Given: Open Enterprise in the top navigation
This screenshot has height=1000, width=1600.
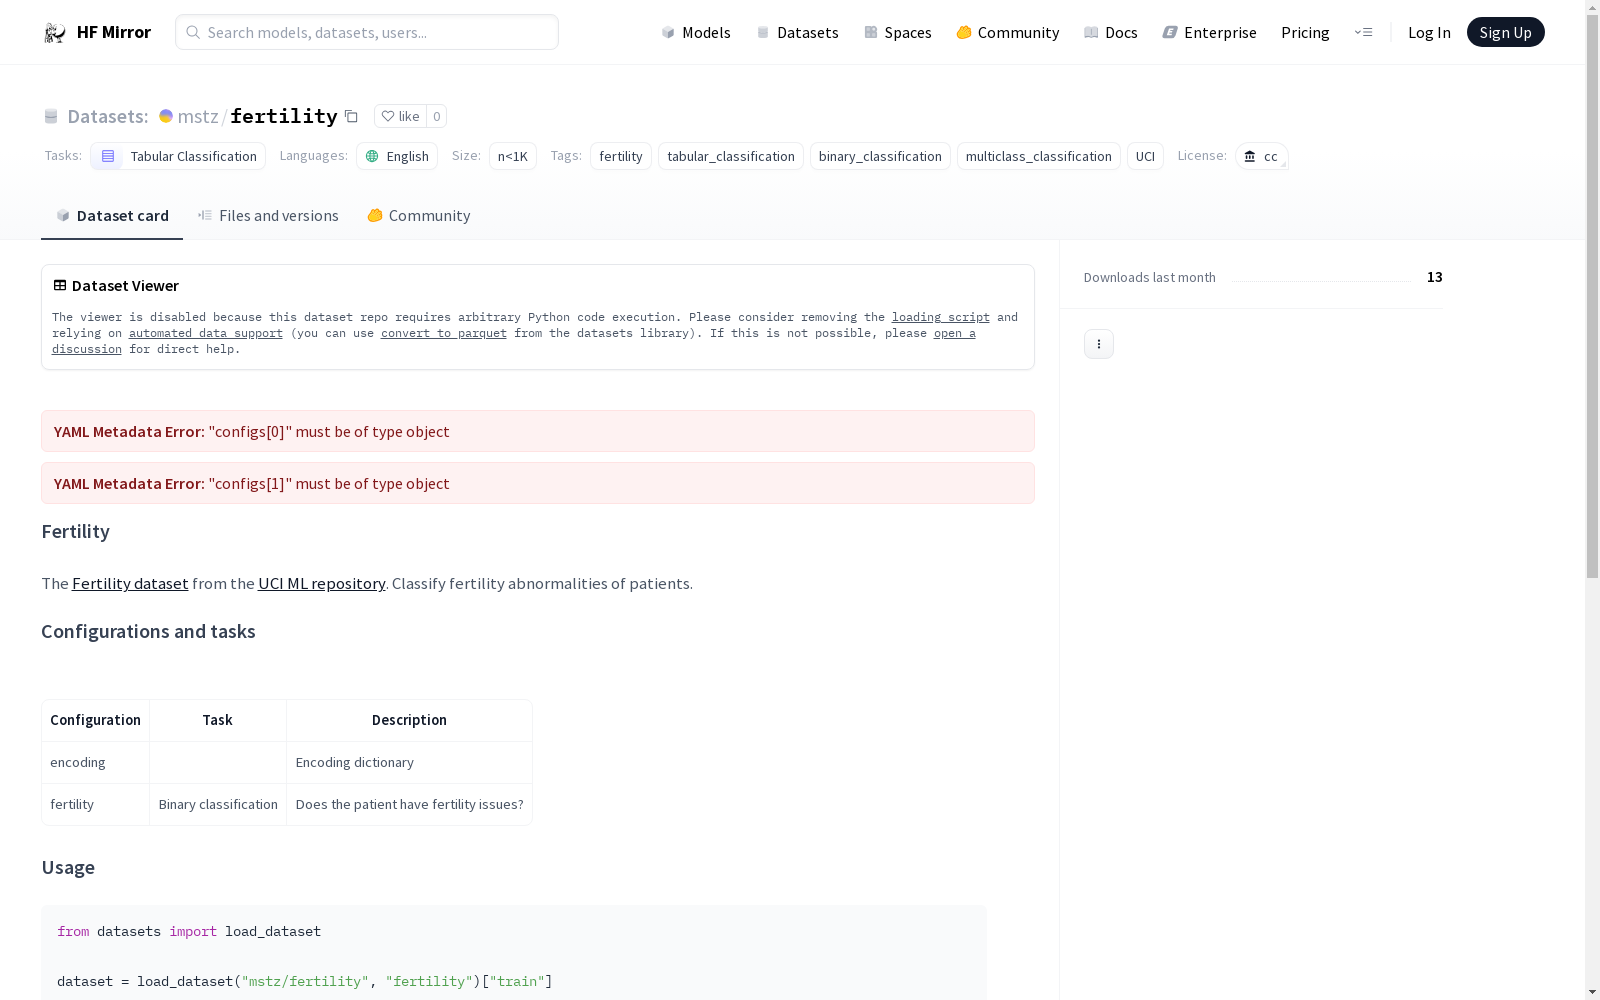Looking at the screenshot, I should pos(1209,32).
